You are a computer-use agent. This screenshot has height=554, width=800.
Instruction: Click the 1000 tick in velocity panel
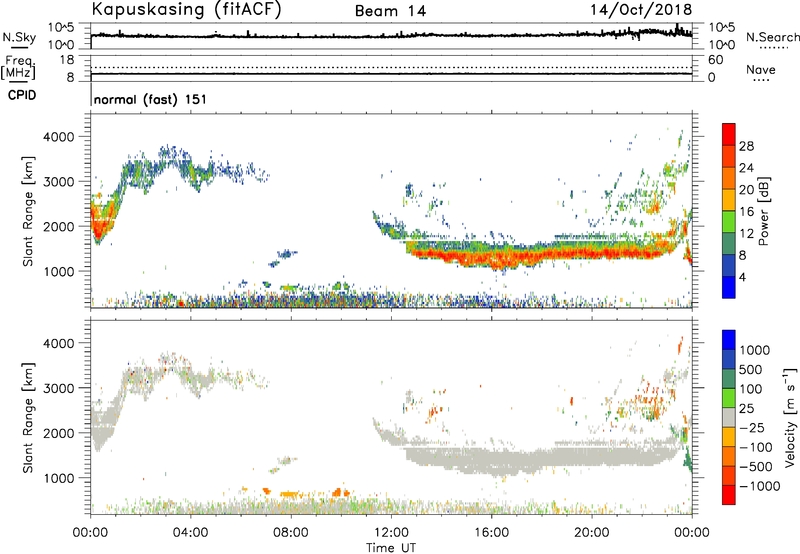[x=59, y=478]
